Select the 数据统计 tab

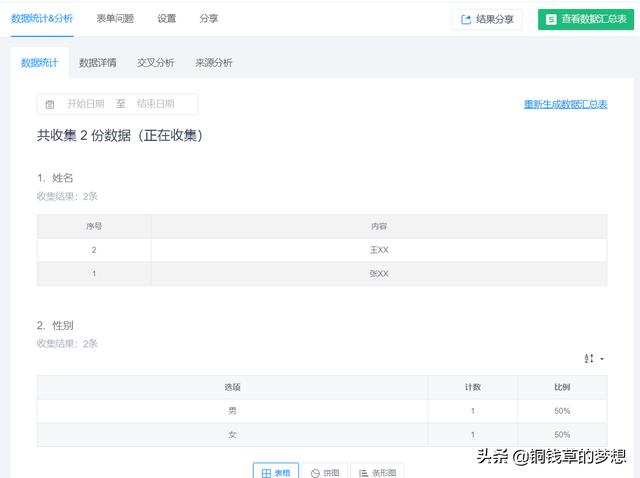point(40,62)
